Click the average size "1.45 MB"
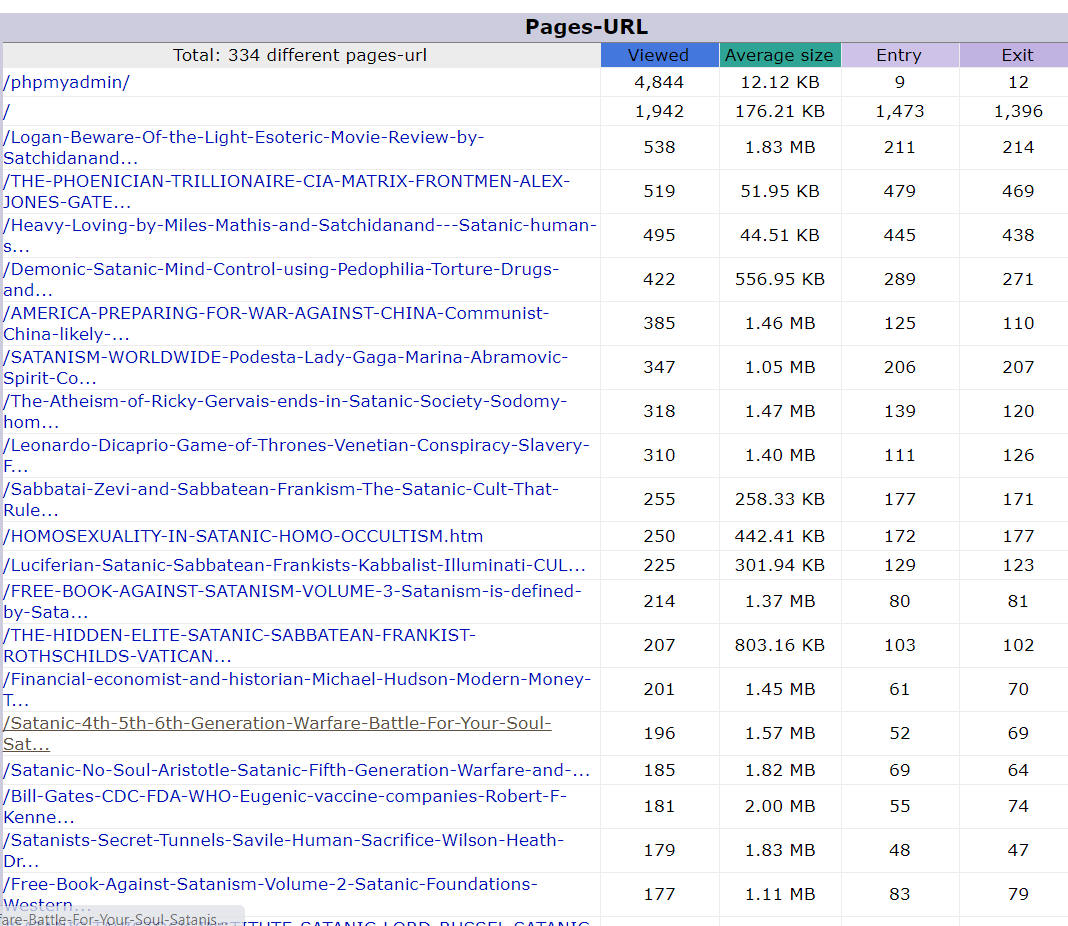1068x926 pixels. tap(780, 689)
